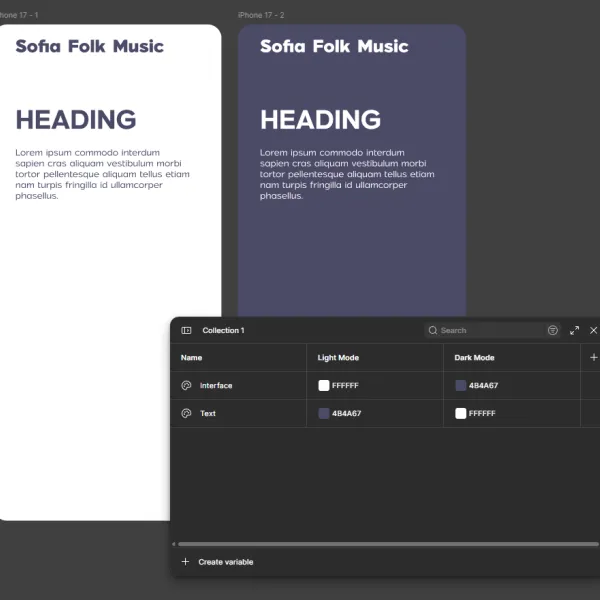Focus the Search input field
Image resolution: width=600 pixels, height=600 pixels.
click(x=492, y=330)
